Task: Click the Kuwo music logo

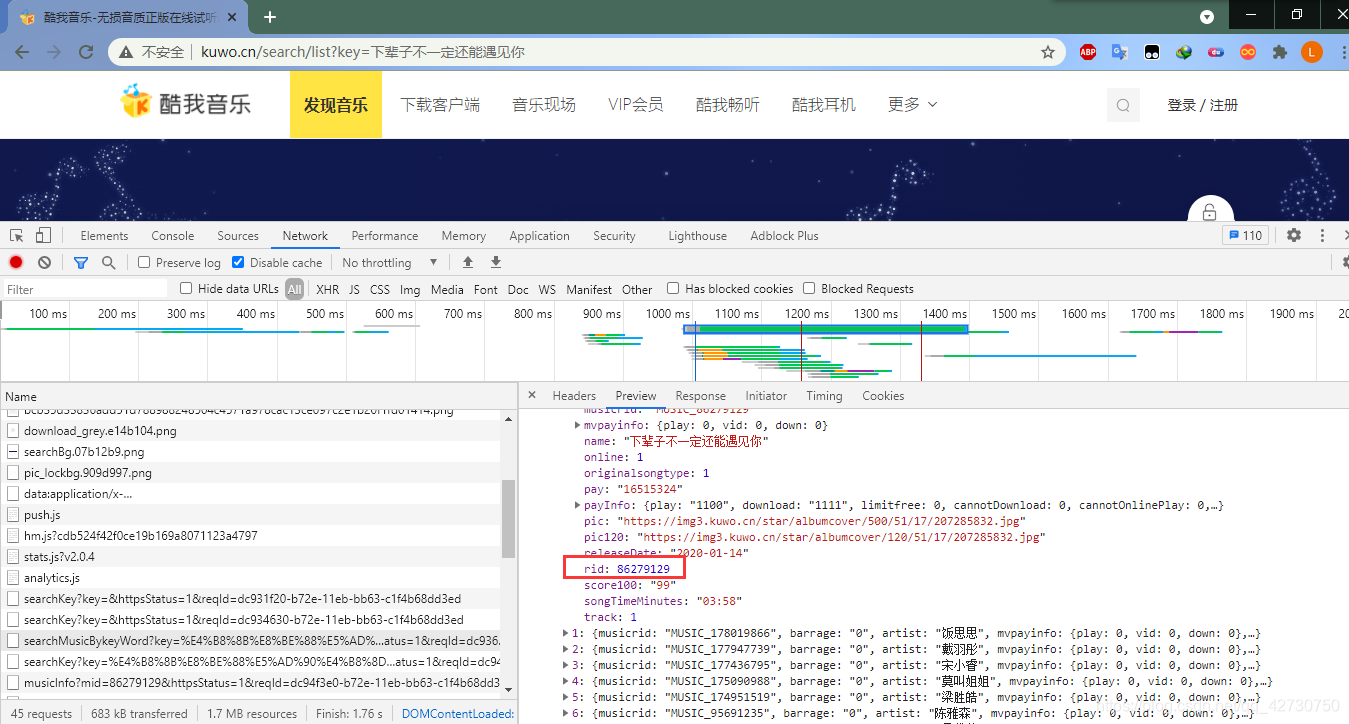Action: point(185,103)
